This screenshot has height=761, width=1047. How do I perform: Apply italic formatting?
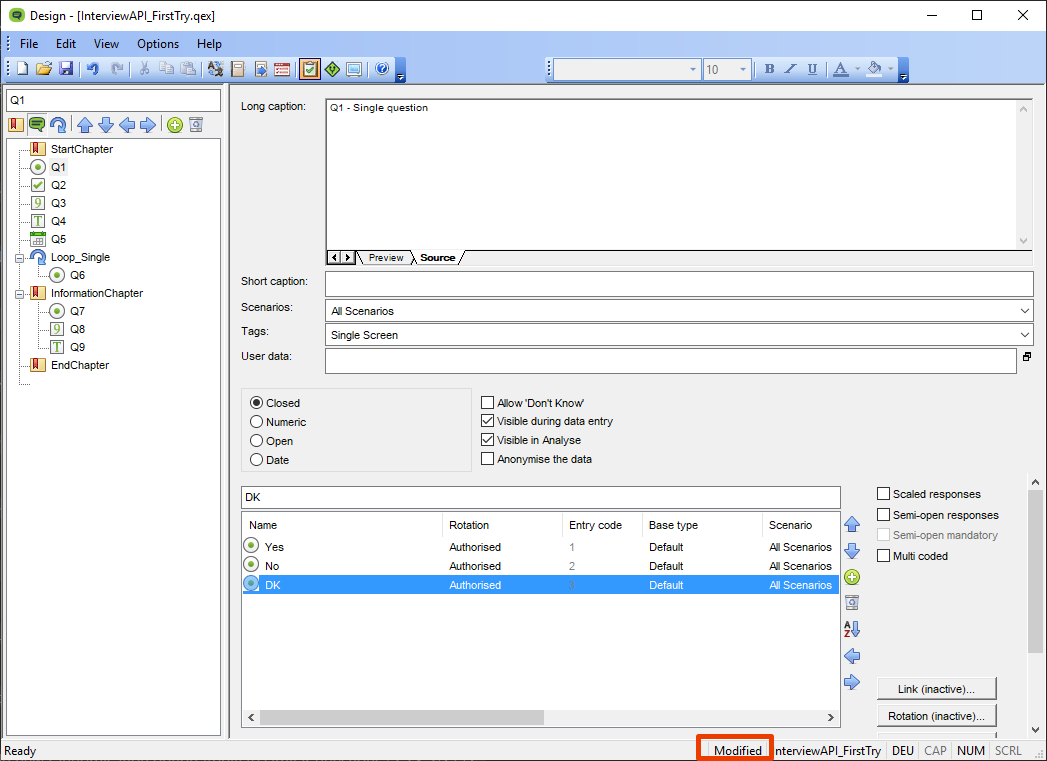coord(791,69)
